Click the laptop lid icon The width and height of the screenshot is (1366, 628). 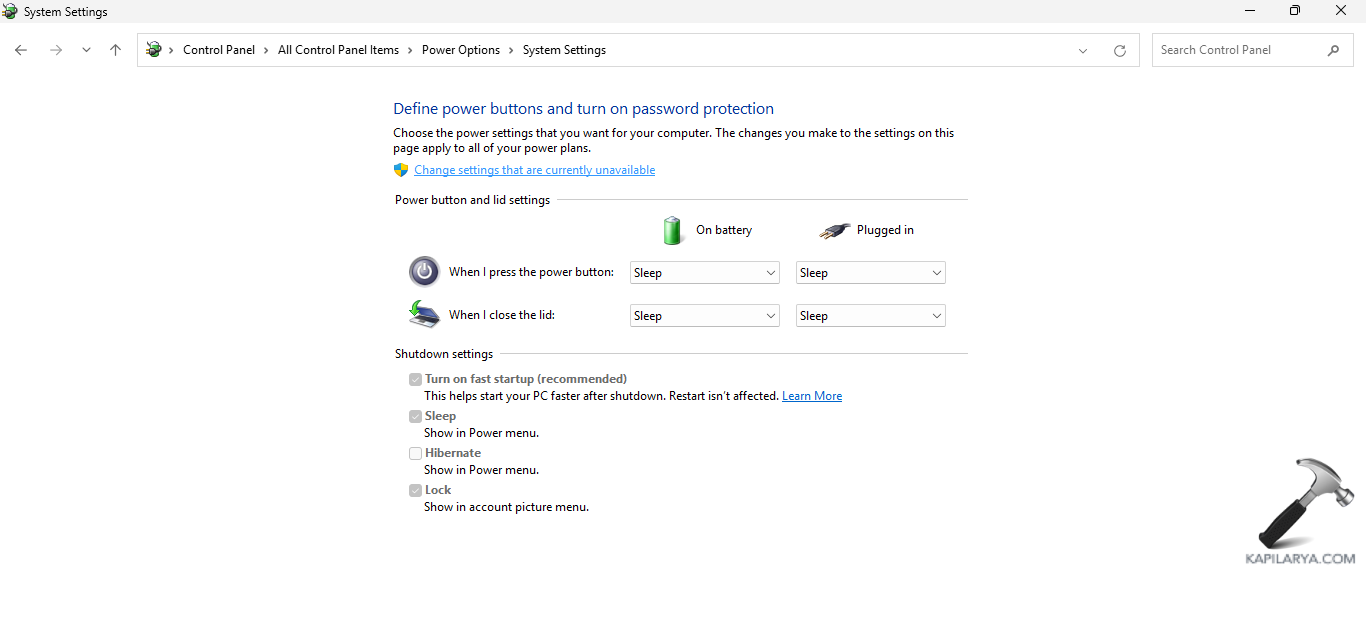click(x=424, y=313)
